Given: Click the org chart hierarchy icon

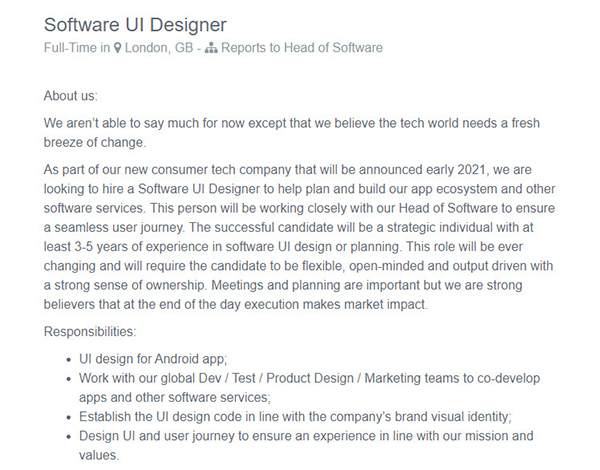Looking at the screenshot, I should (211, 48).
